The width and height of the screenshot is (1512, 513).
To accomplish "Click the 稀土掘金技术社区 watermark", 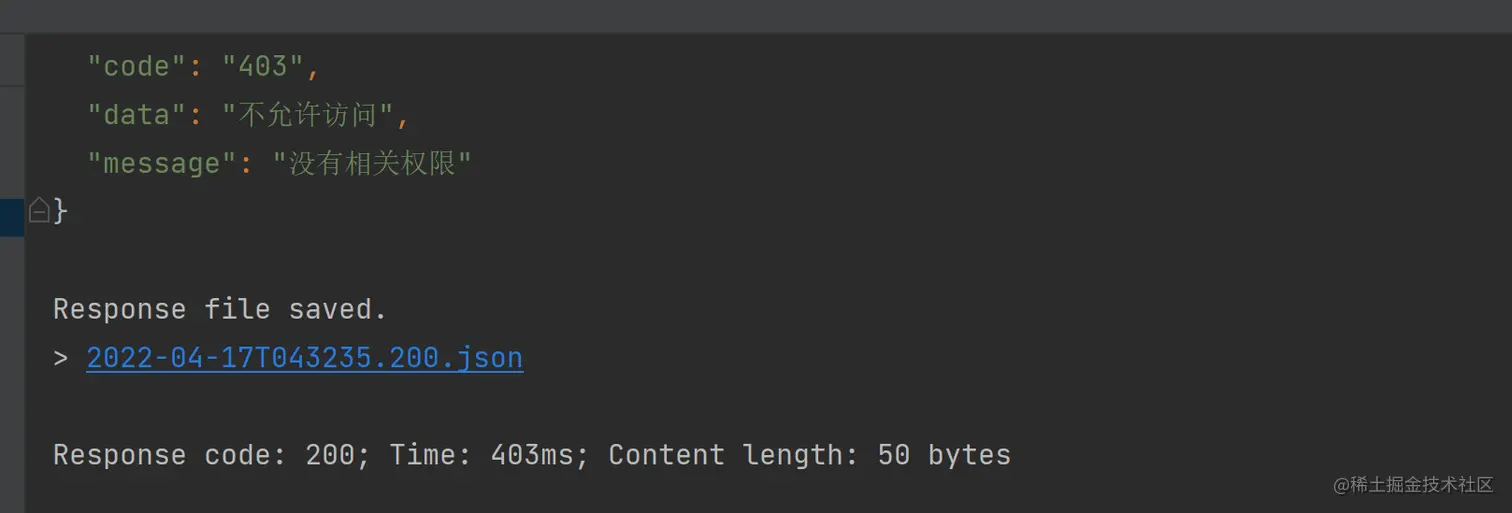I will point(1412,485).
